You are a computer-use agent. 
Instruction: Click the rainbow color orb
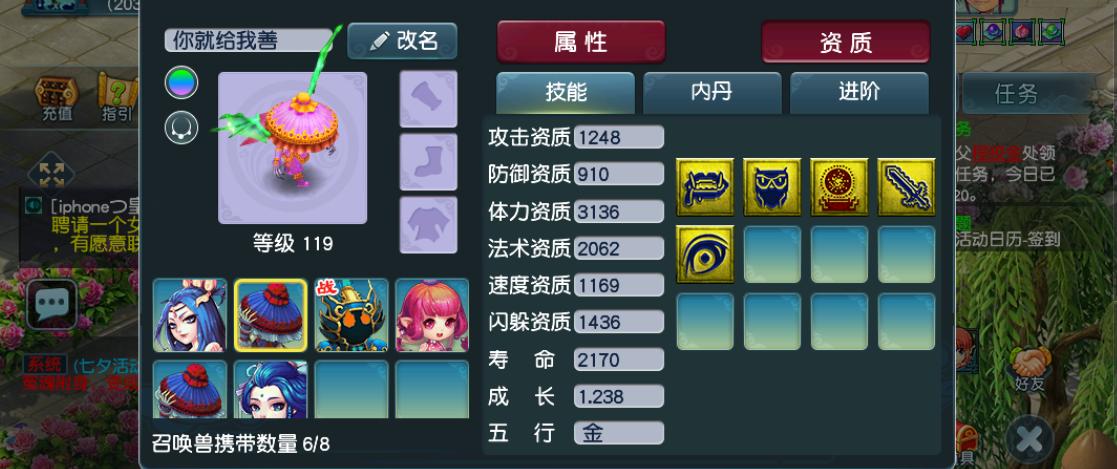(182, 83)
